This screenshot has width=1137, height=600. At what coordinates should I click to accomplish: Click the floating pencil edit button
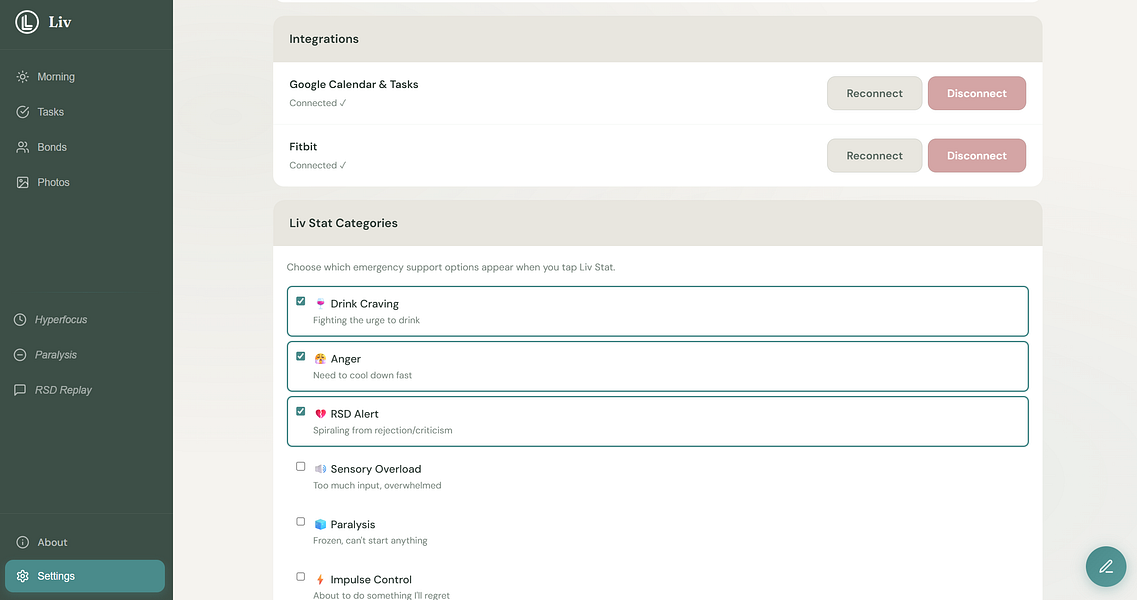click(x=1106, y=566)
